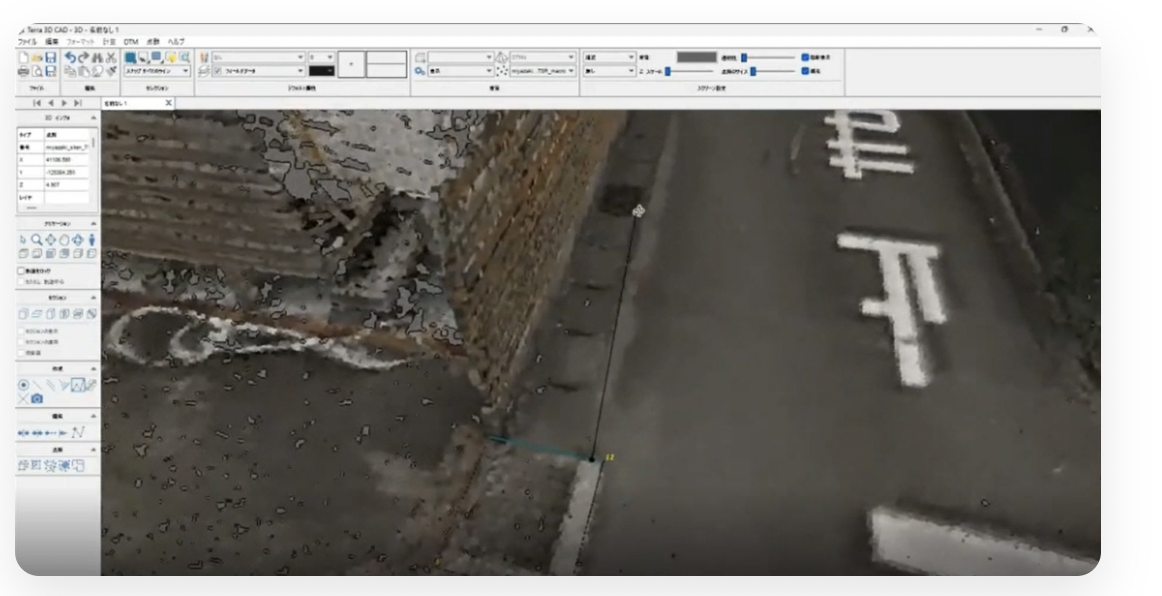Select the person walk-view icon in the navigation panel
The height and width of the screenshot is (596, 1162).
[x=92, y=240]
